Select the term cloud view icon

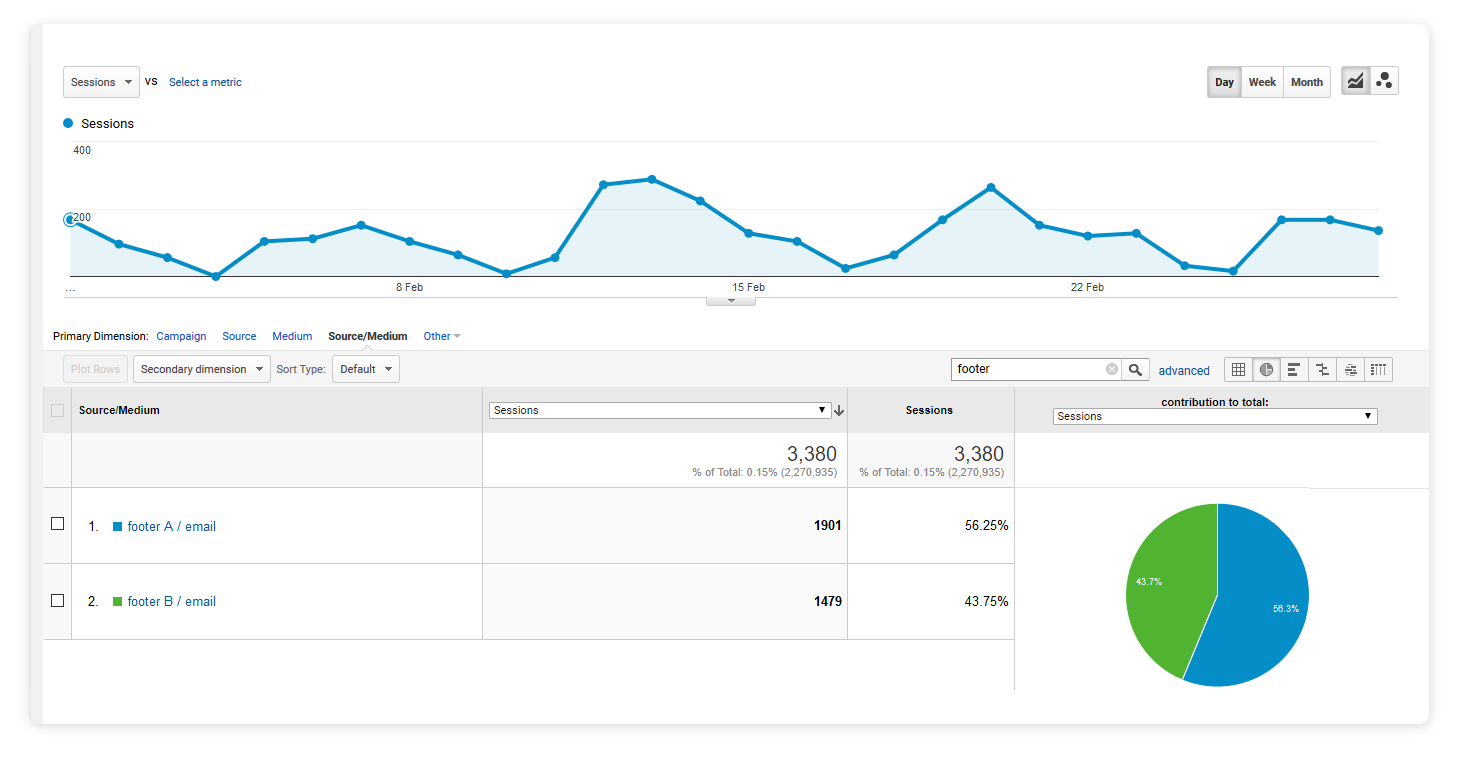pyautogui.click(x=1350, y=369)
